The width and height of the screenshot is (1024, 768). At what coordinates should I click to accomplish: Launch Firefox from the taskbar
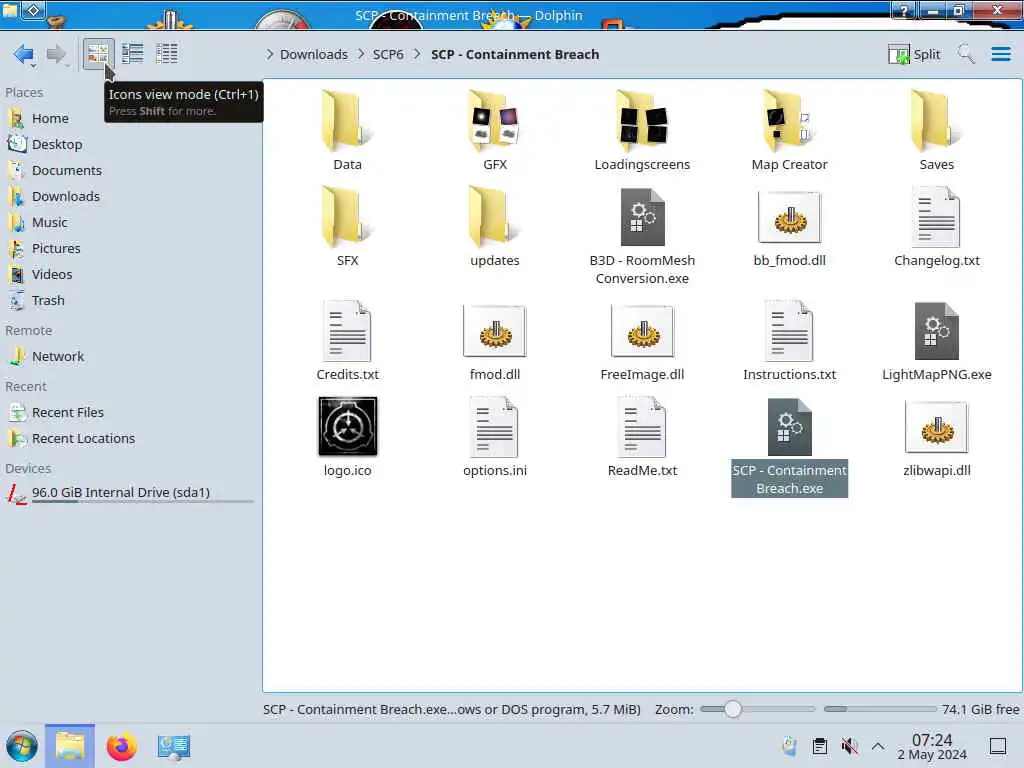[121, 746]
